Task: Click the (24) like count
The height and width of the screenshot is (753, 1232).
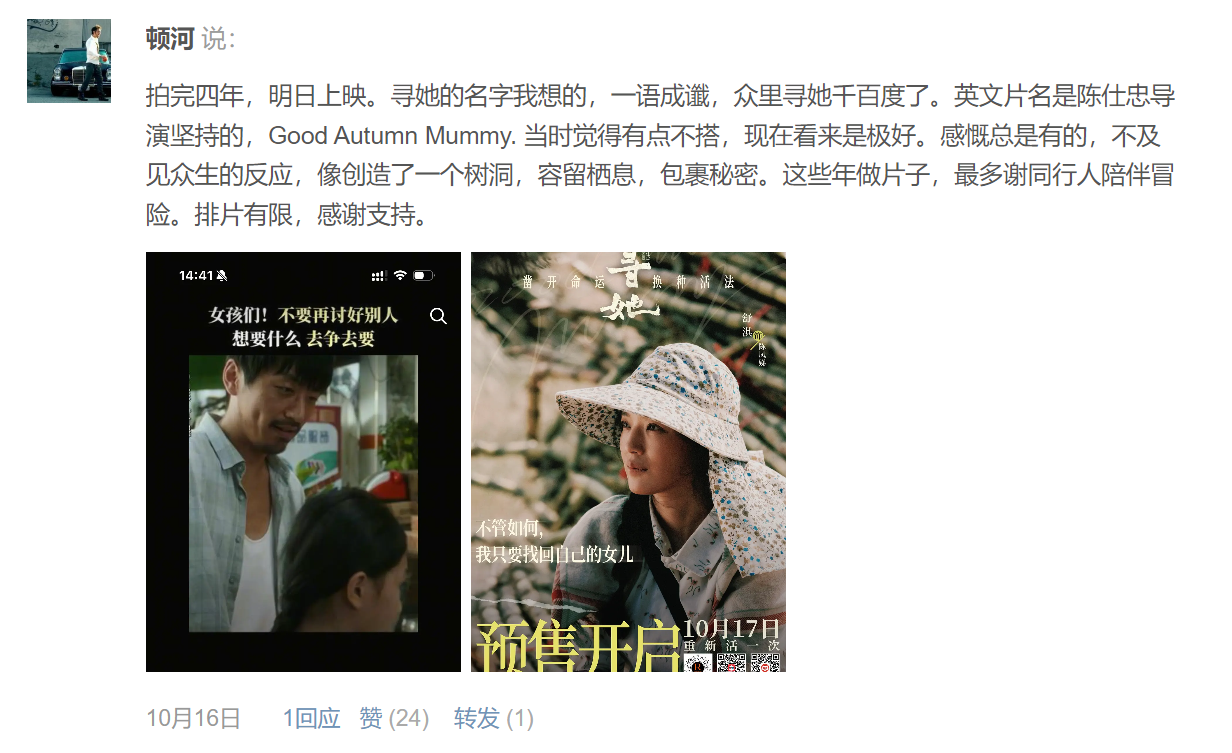Action: [x=409, y=718]
